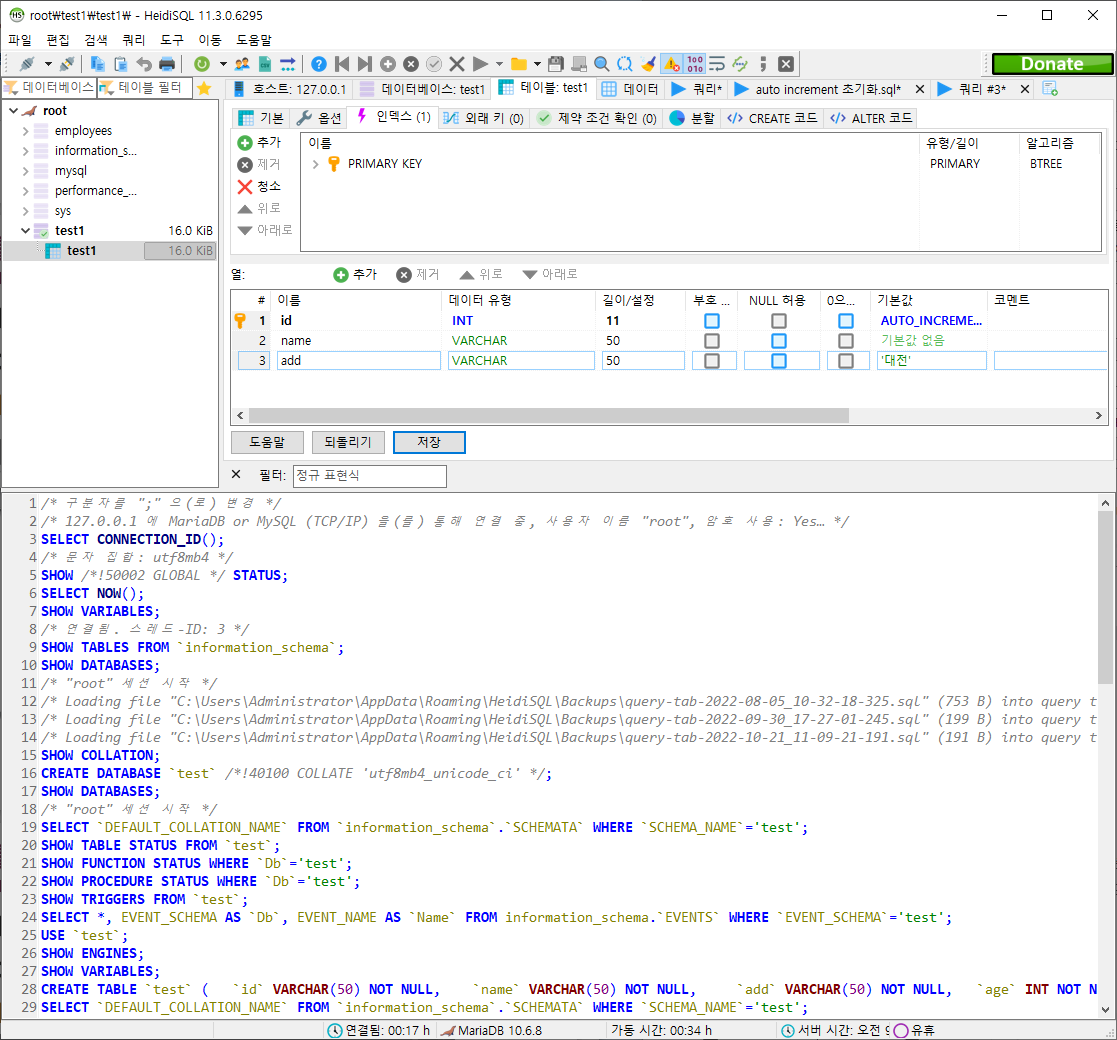The image size is (1117, 1040).
Task: Click the green Donate button
Action: pos(1051,64)
